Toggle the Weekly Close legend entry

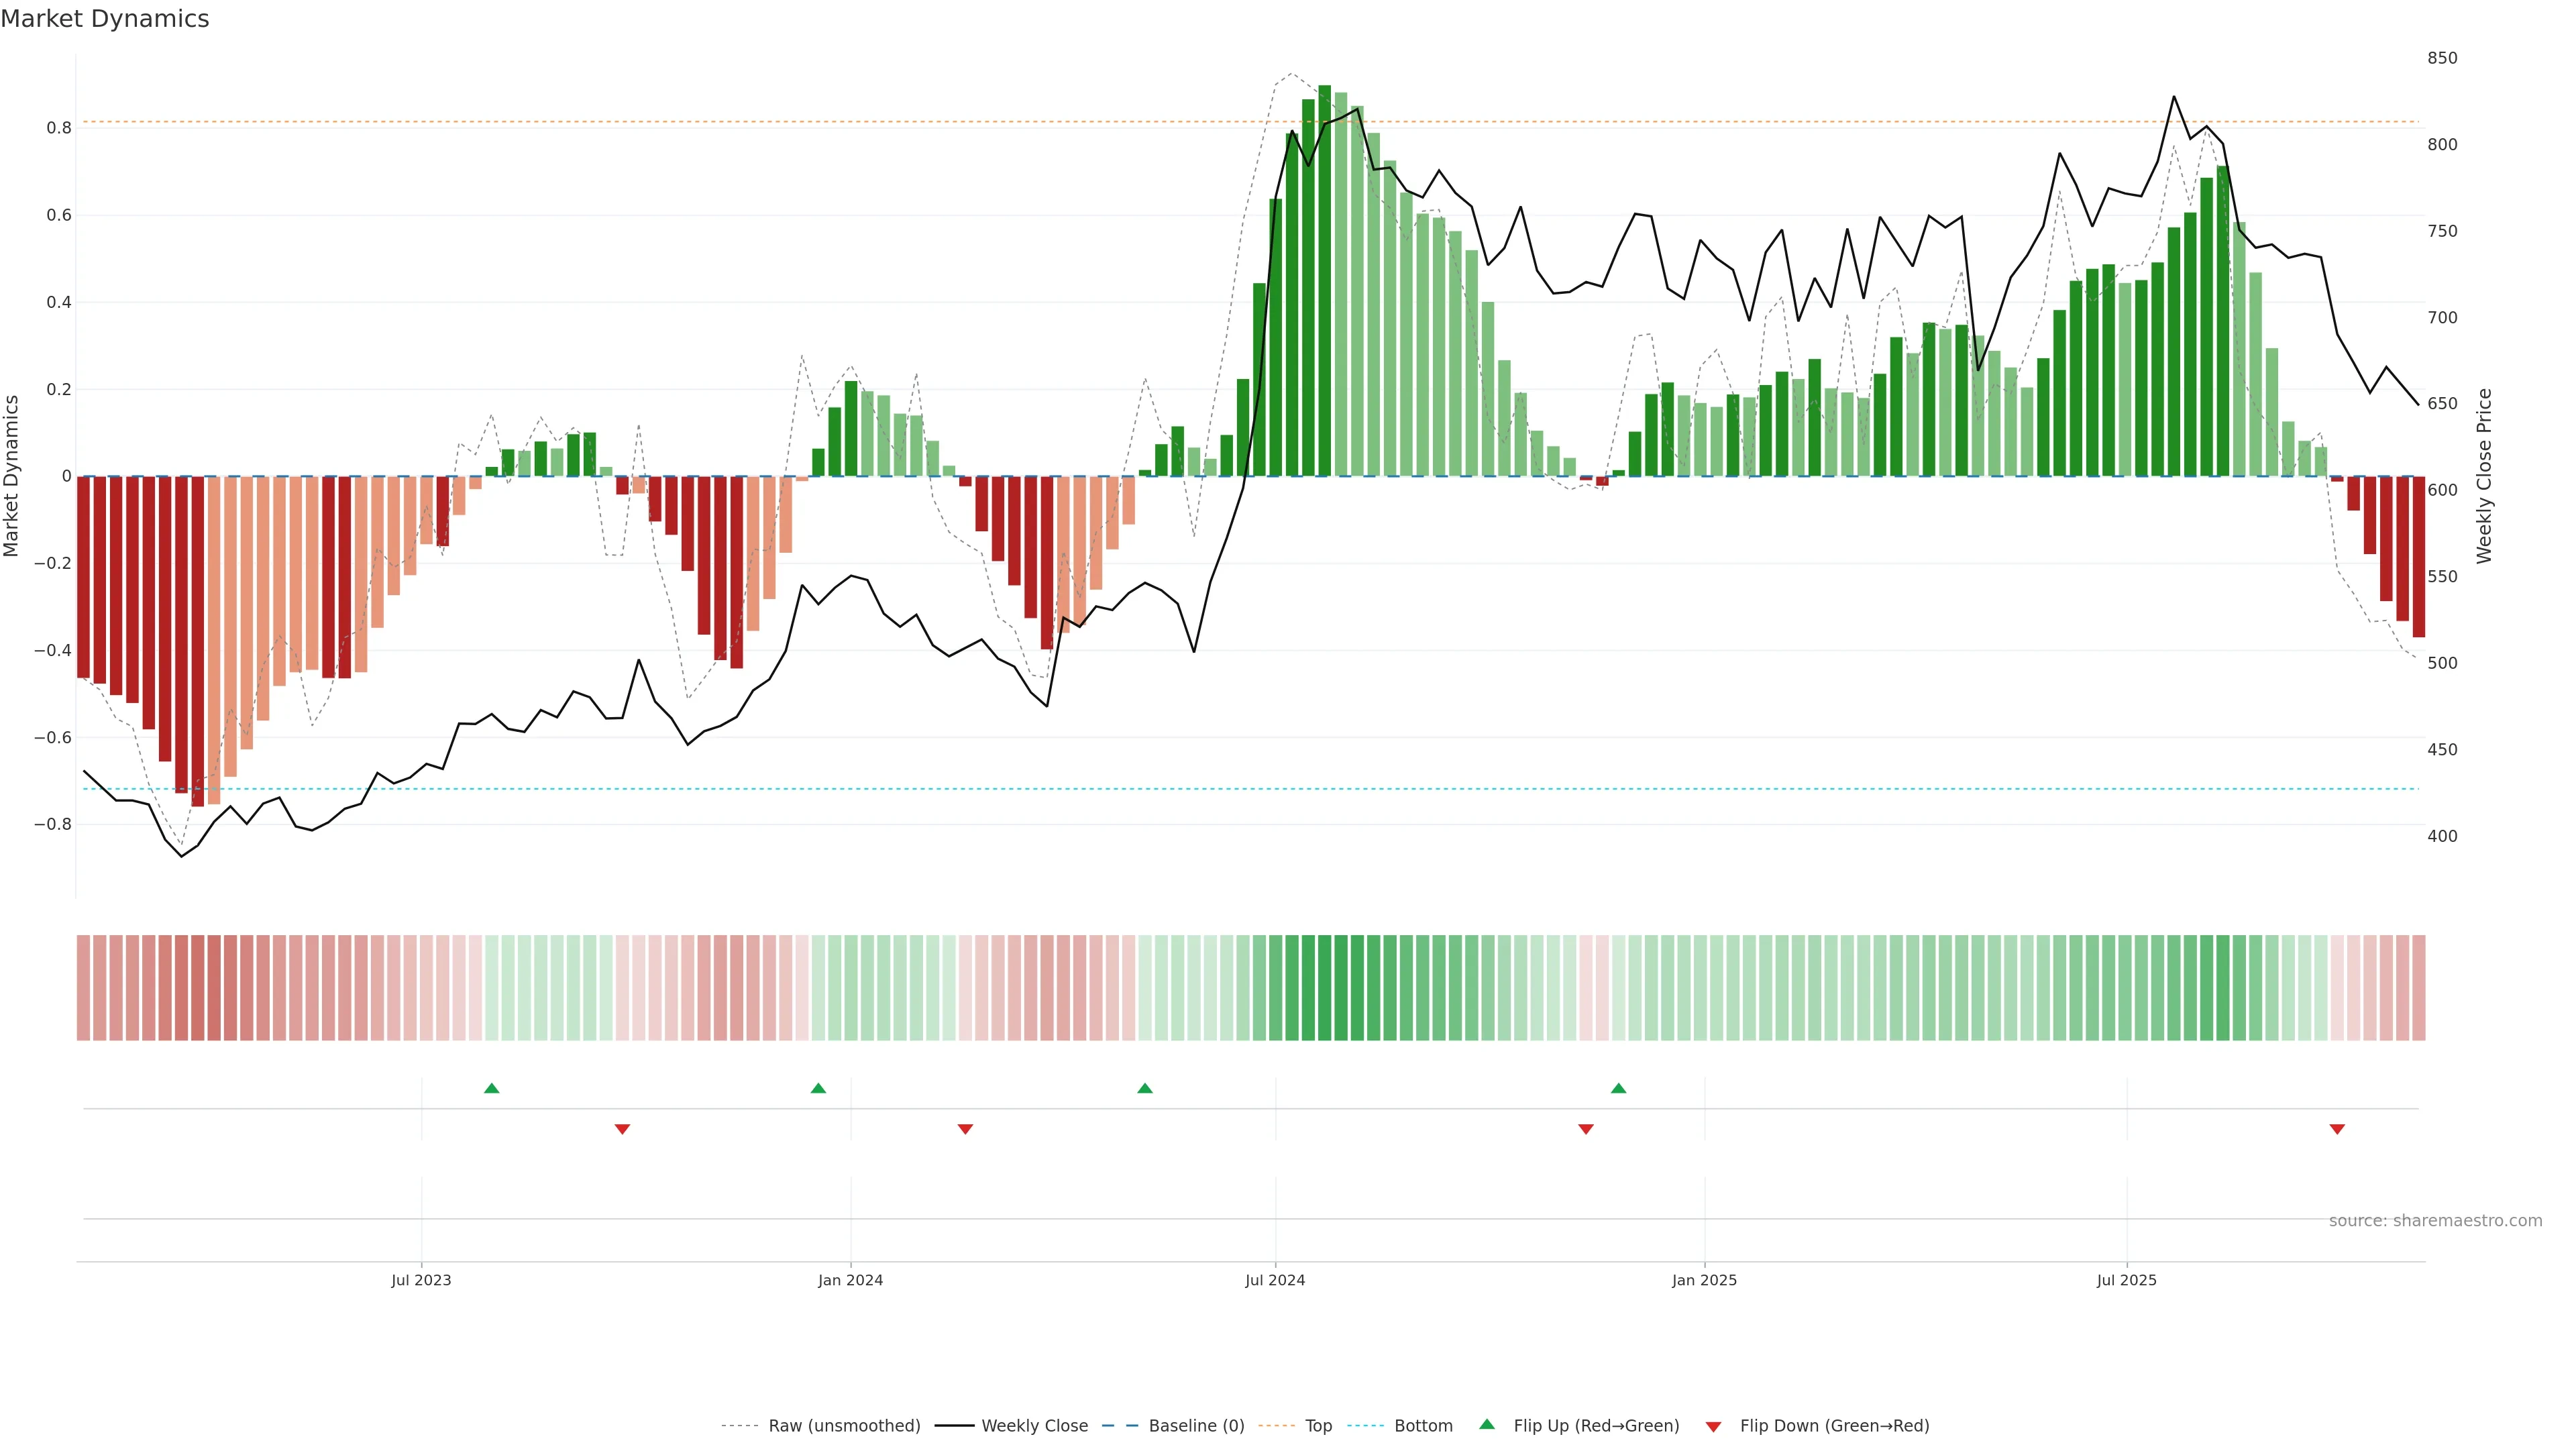pyautogui.click(x=1034, y=1426)
